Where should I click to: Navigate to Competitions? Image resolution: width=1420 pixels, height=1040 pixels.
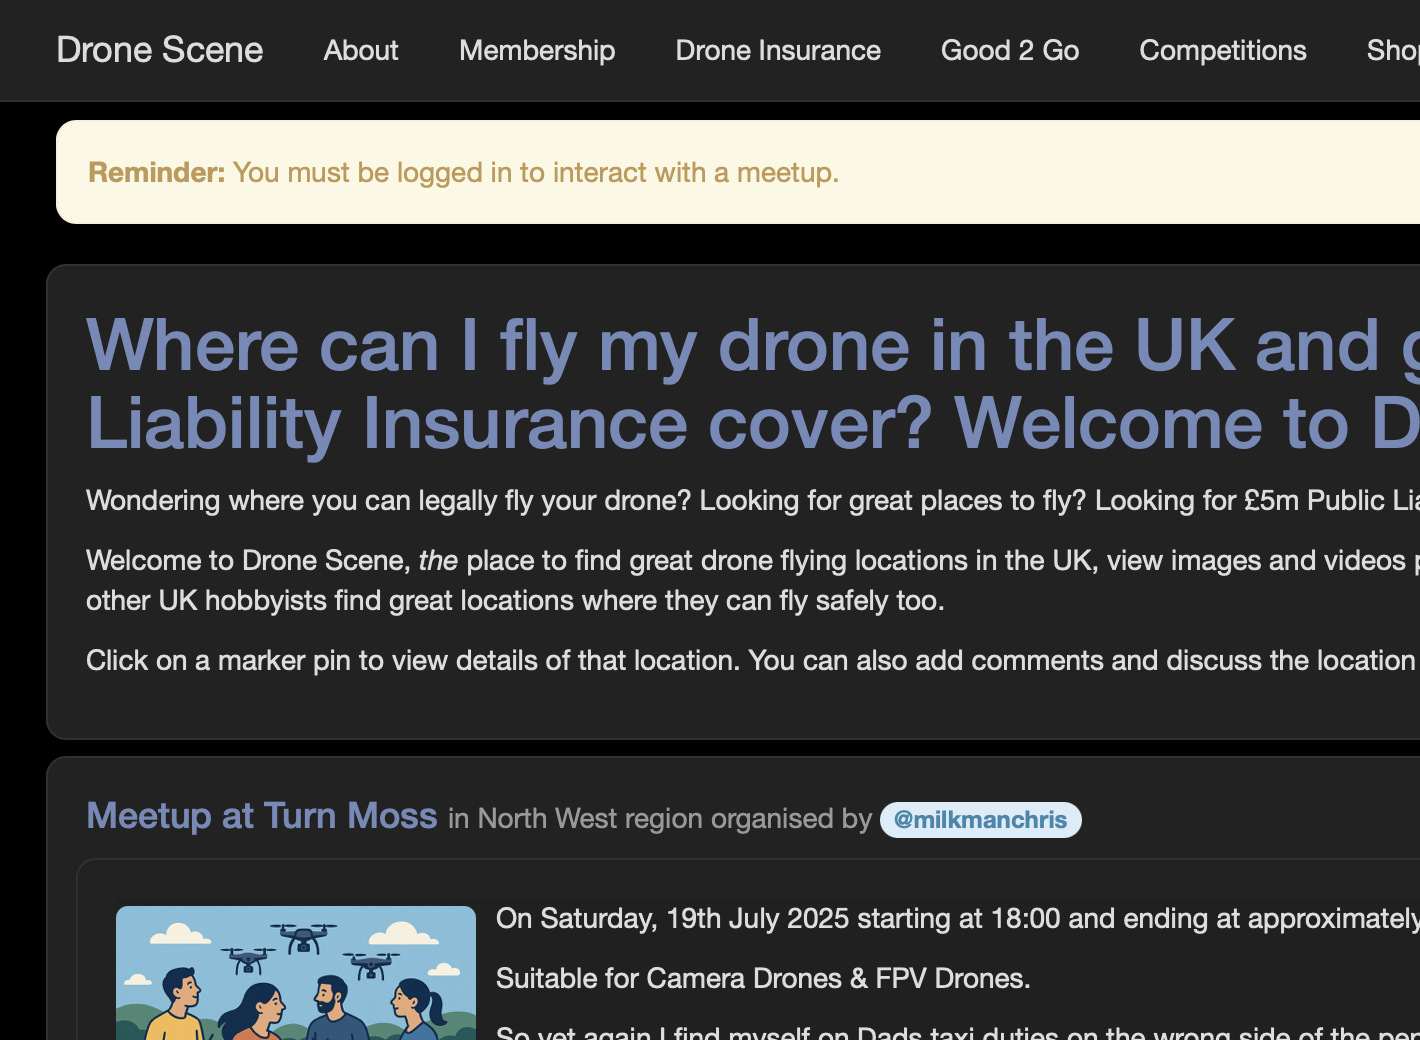pos(1222,50)
